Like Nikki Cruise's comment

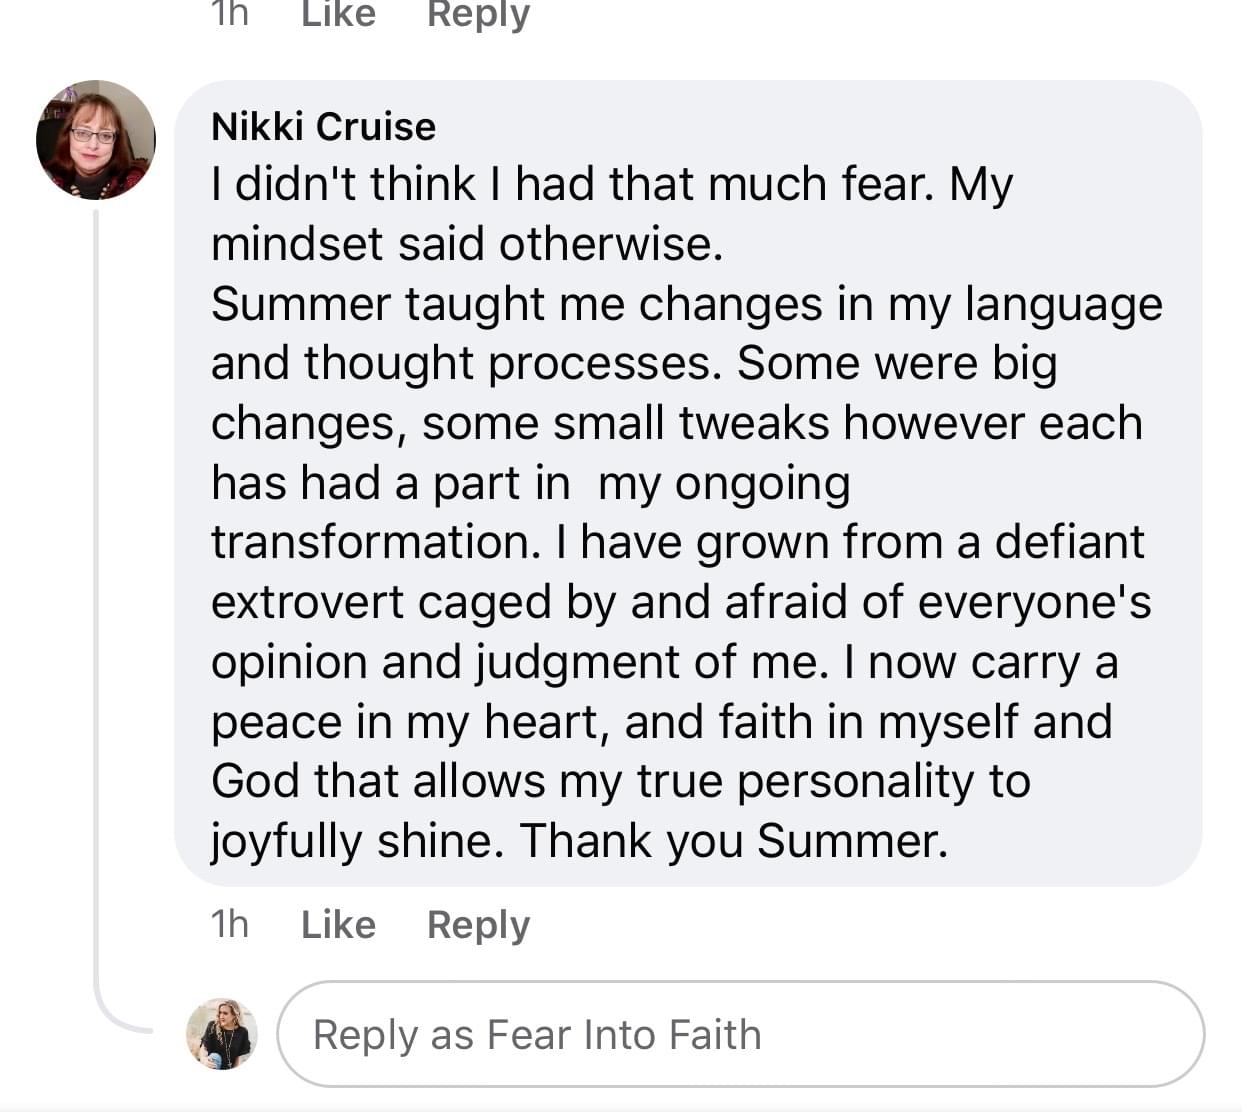(x=338, y=924)
